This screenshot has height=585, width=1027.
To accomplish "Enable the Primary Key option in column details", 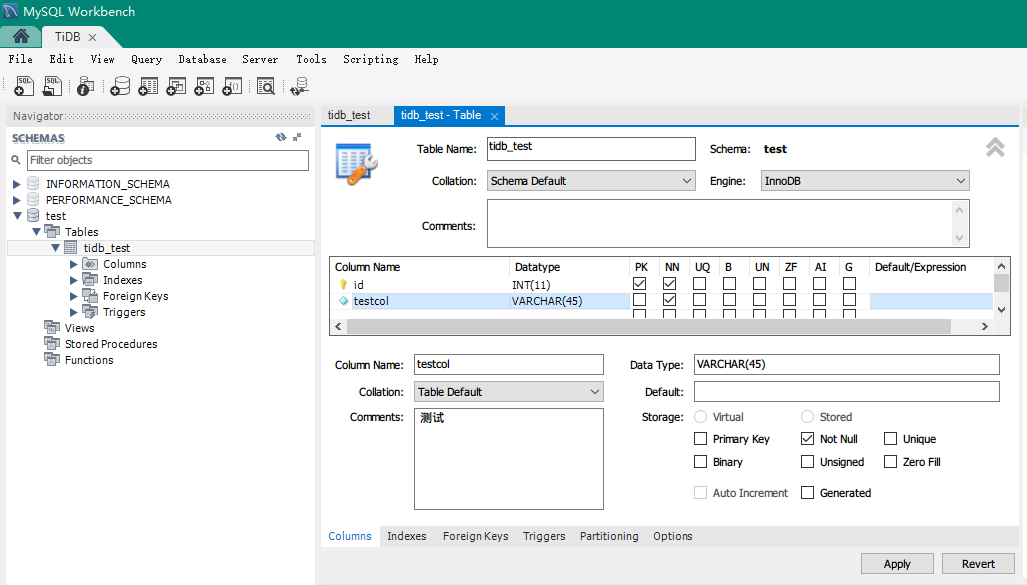I will 701,439.
